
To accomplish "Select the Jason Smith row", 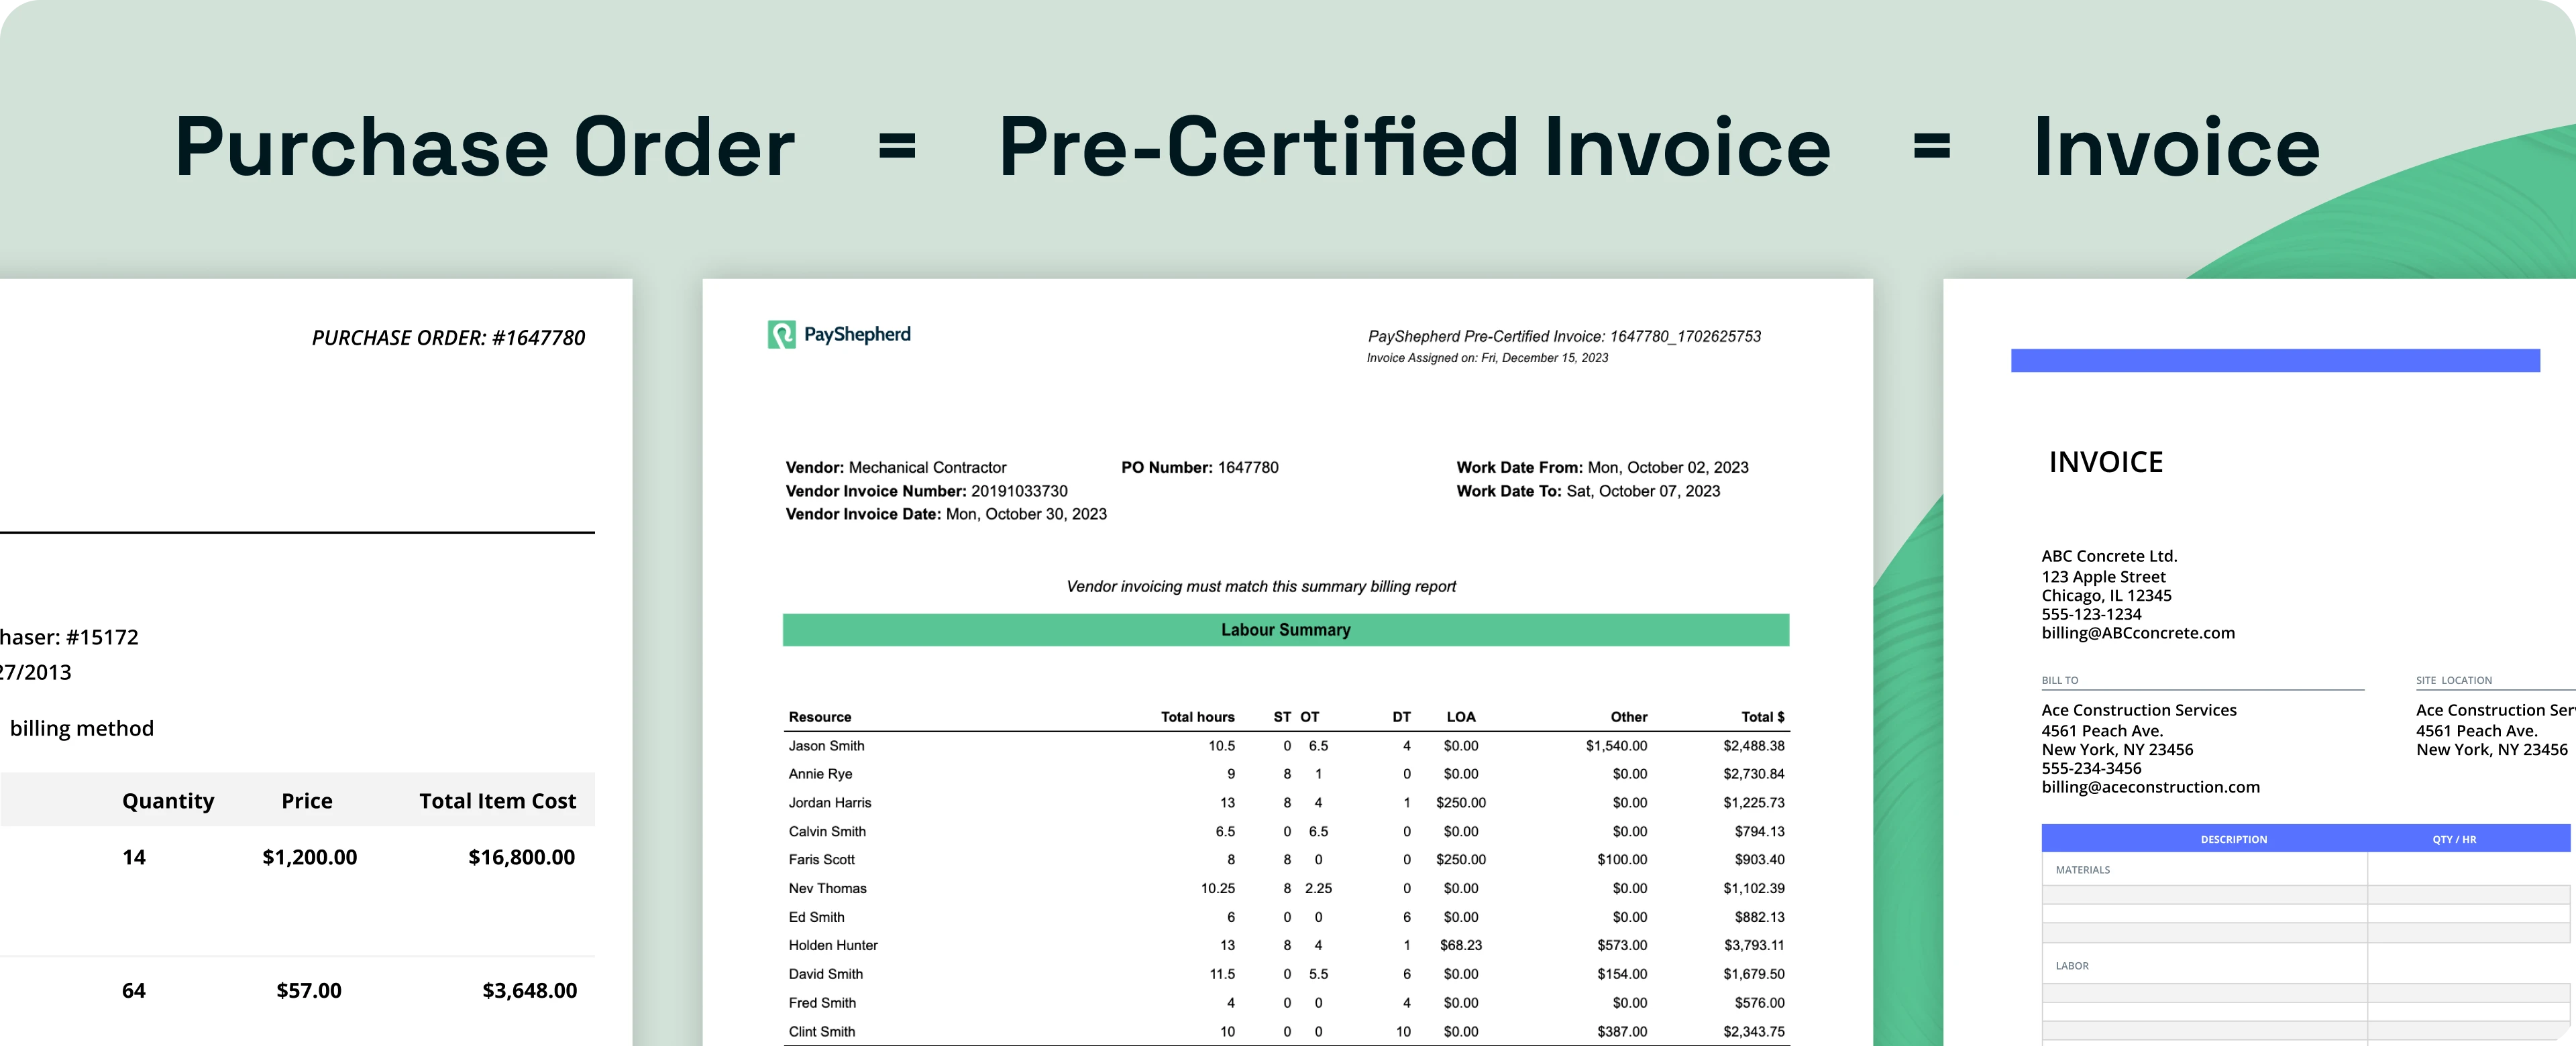I will pyautogui.click(x=826, y=746).
